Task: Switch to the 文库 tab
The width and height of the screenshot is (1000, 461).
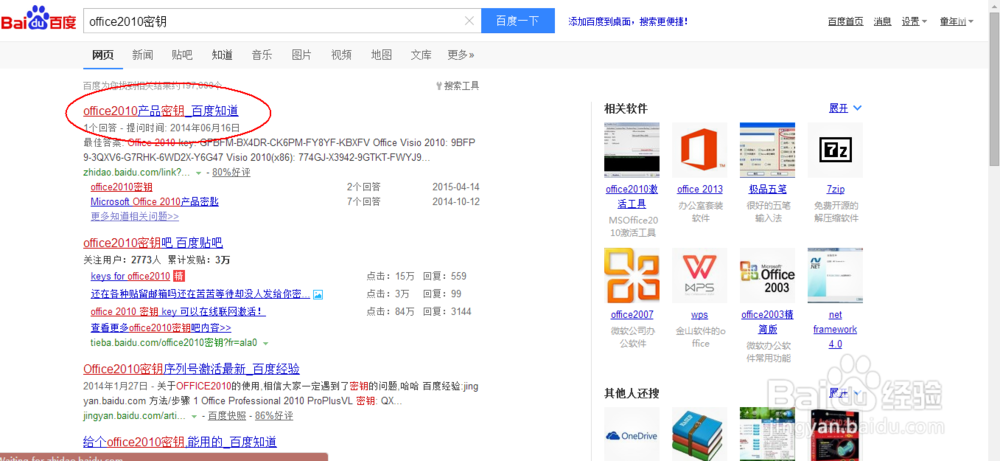Action: click(421, 55)
